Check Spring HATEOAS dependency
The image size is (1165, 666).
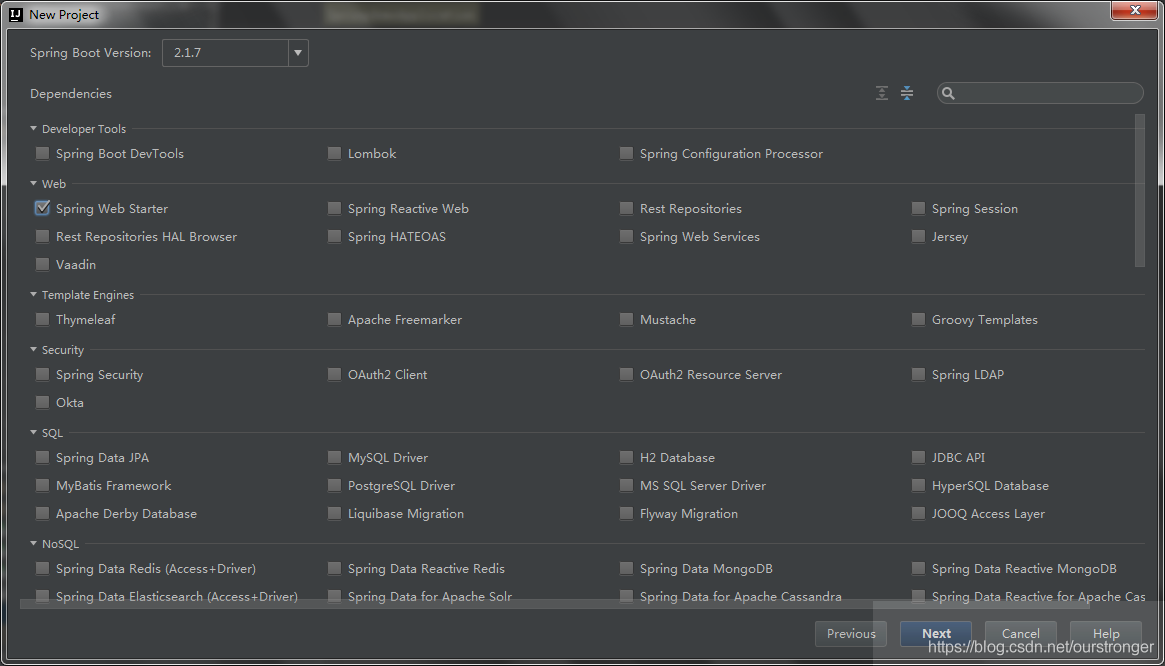tap(334, 237)
